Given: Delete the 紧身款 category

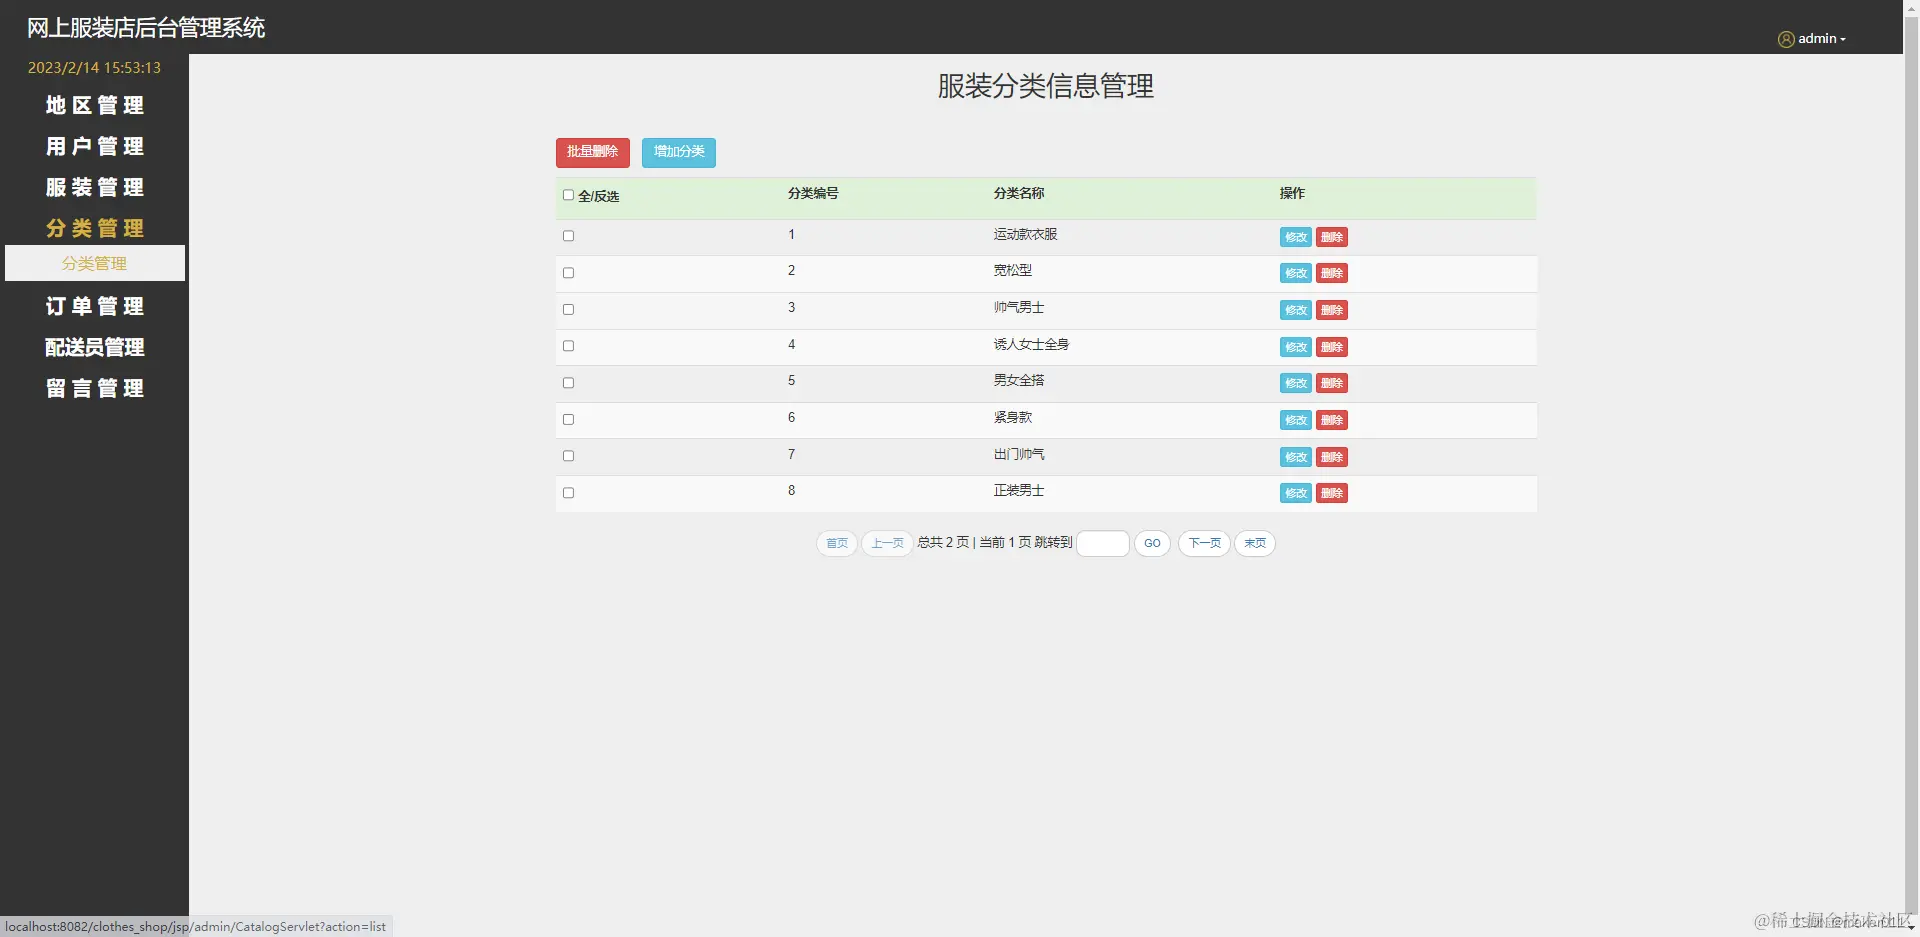Looking at the screenshot, I should click(1332, 420).
